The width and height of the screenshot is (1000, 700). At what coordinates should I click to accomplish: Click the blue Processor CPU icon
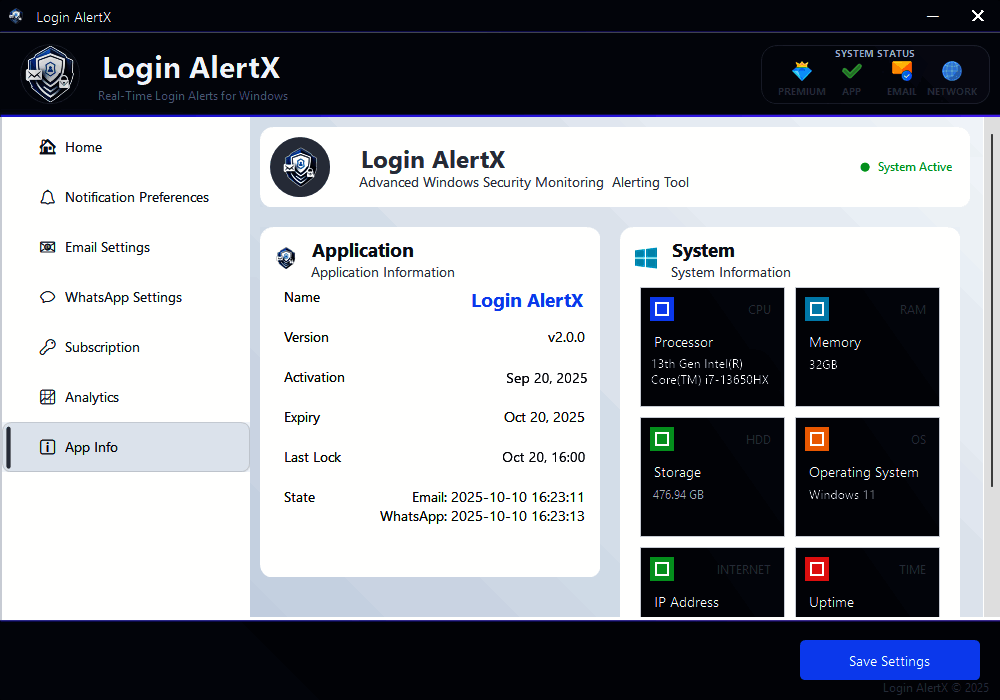pyautogui.click(x=662, y=309)
